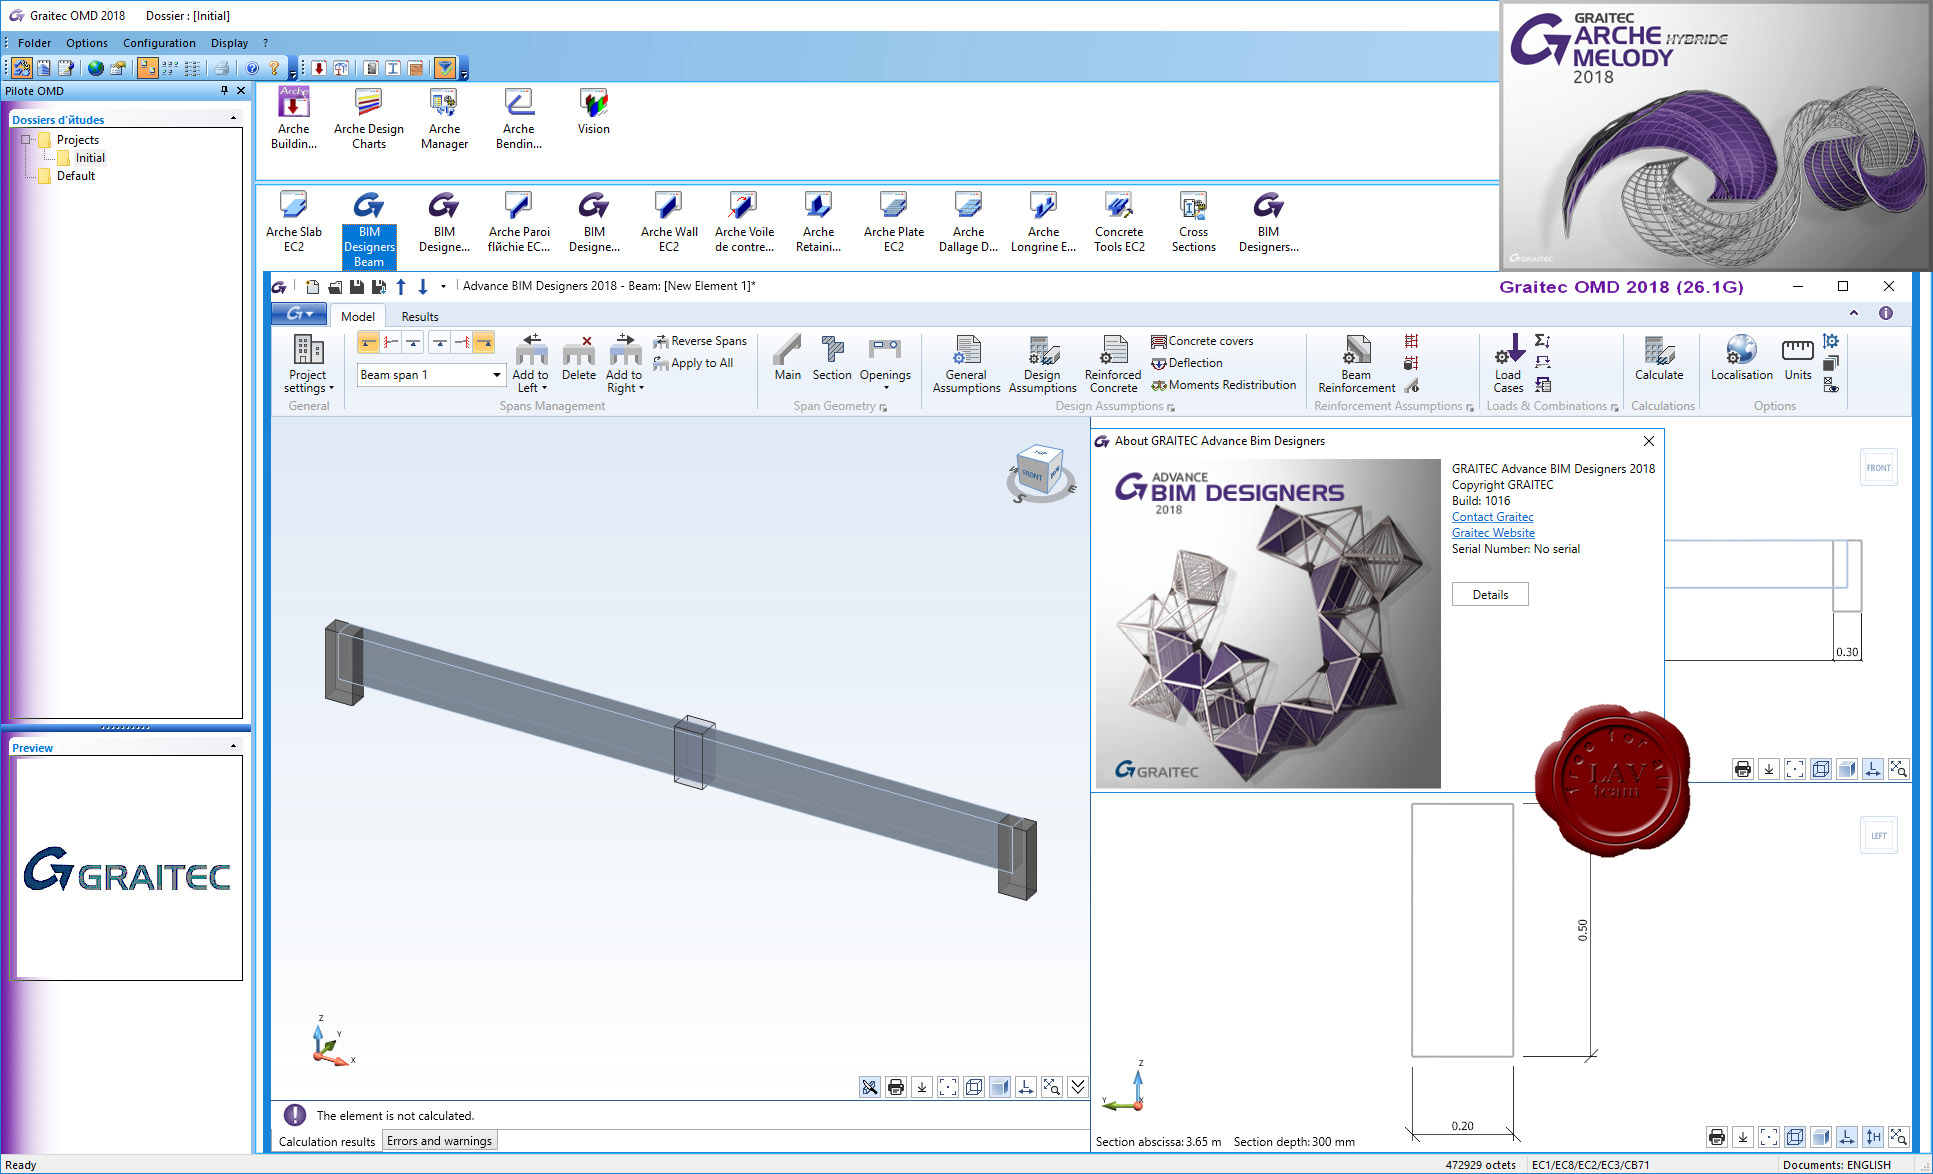Open Concrete covers settings
Screen dimensions: 1933x1174
pyautogui.click(x=1202, y=341)
